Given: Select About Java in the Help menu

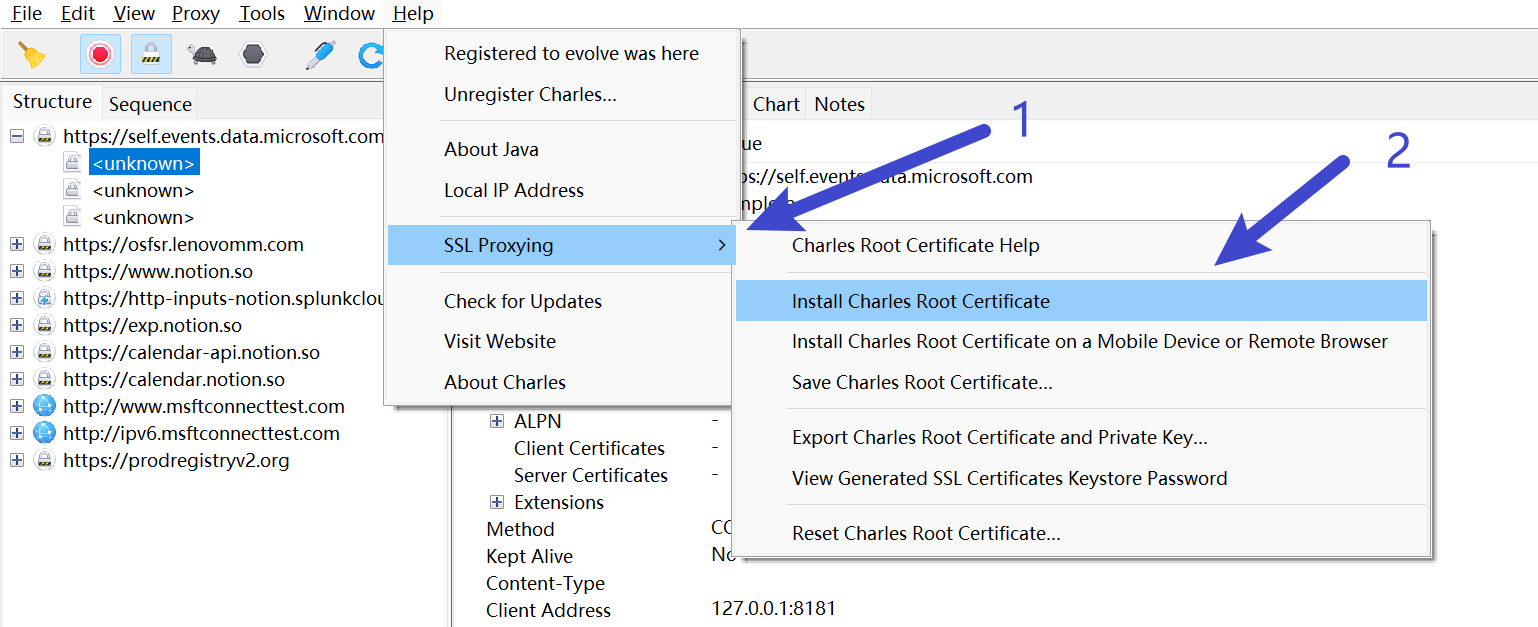Looking at the screenshot, I should tap(561, 149).
